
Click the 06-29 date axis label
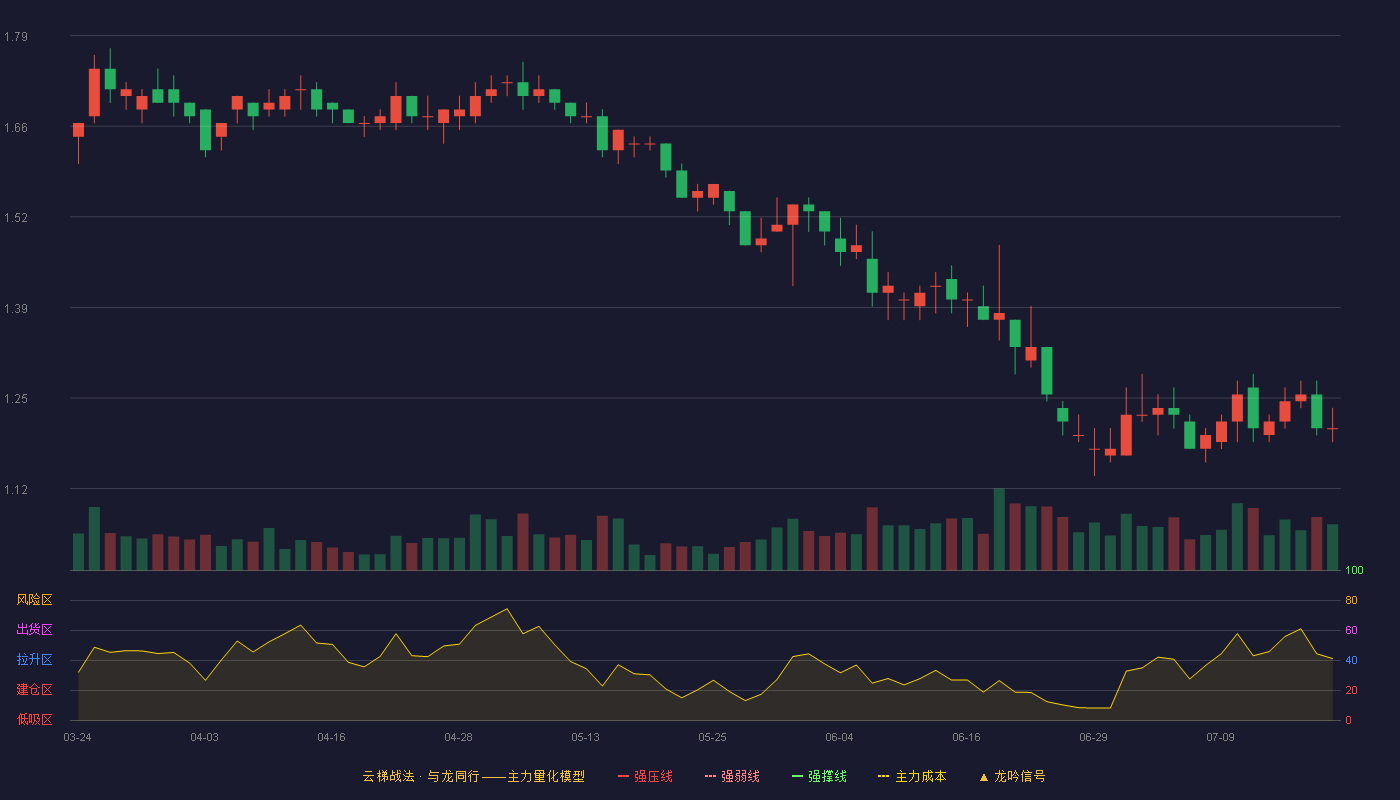click(x=1093, y=737)
